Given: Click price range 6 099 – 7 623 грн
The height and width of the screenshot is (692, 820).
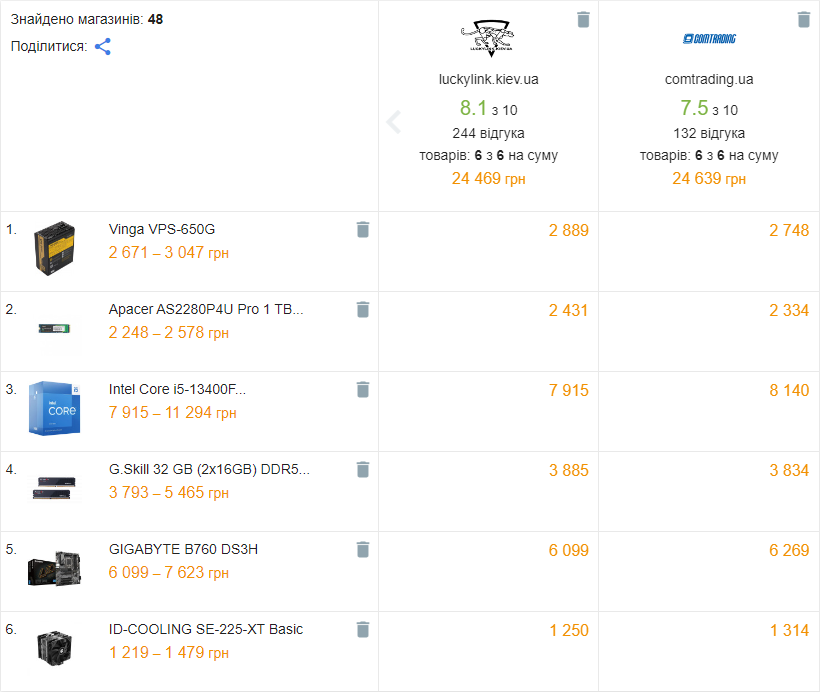Looking at the screenshot, I should (169, 573).
